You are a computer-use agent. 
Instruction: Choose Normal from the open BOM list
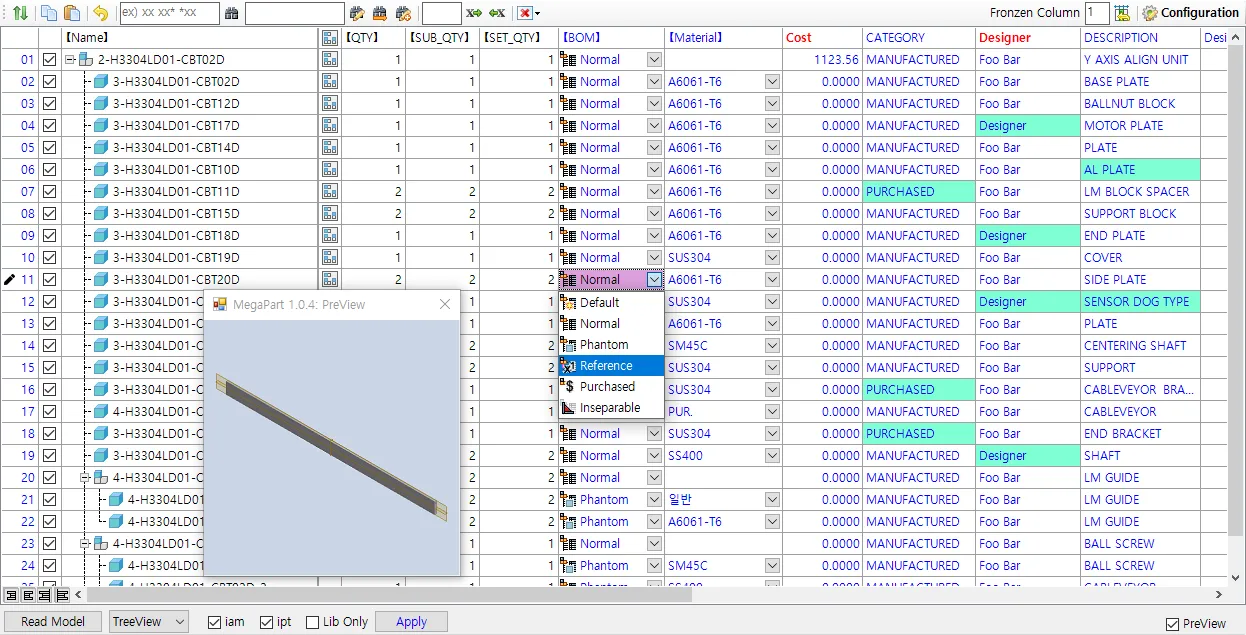click(x=611, y=323)
